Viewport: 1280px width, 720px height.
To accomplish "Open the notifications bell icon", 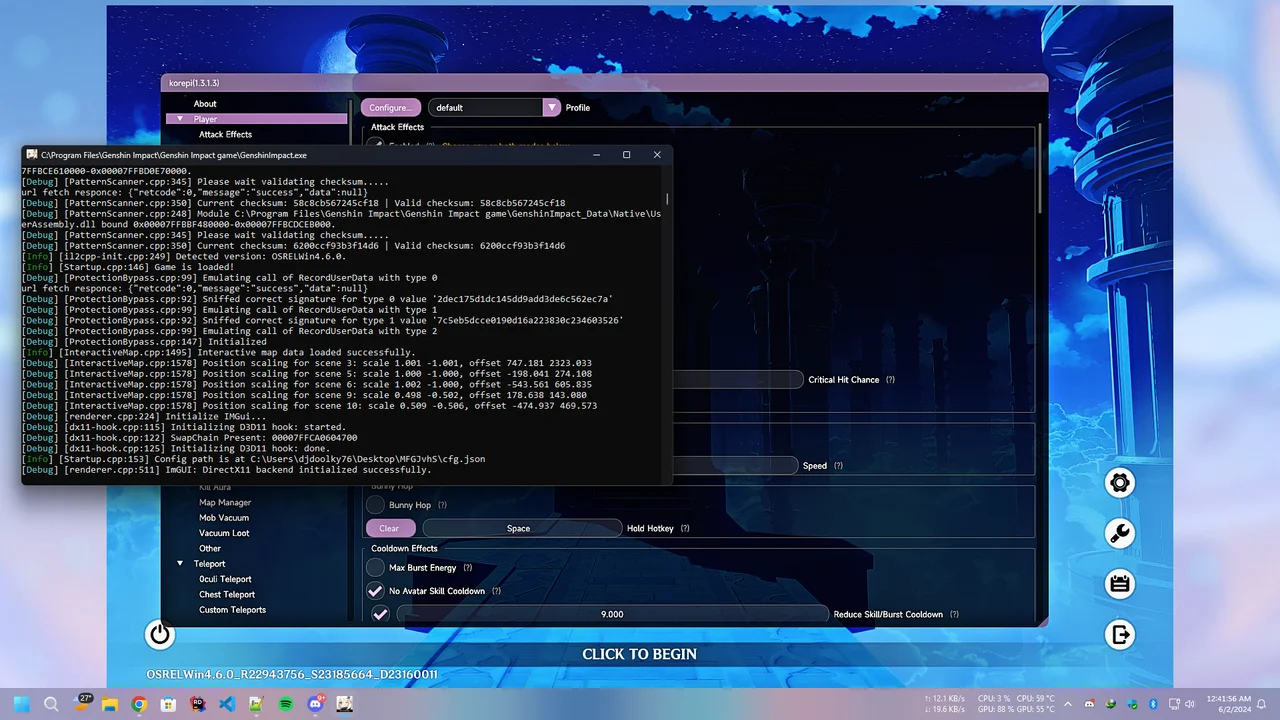I will click(1261, 704).
